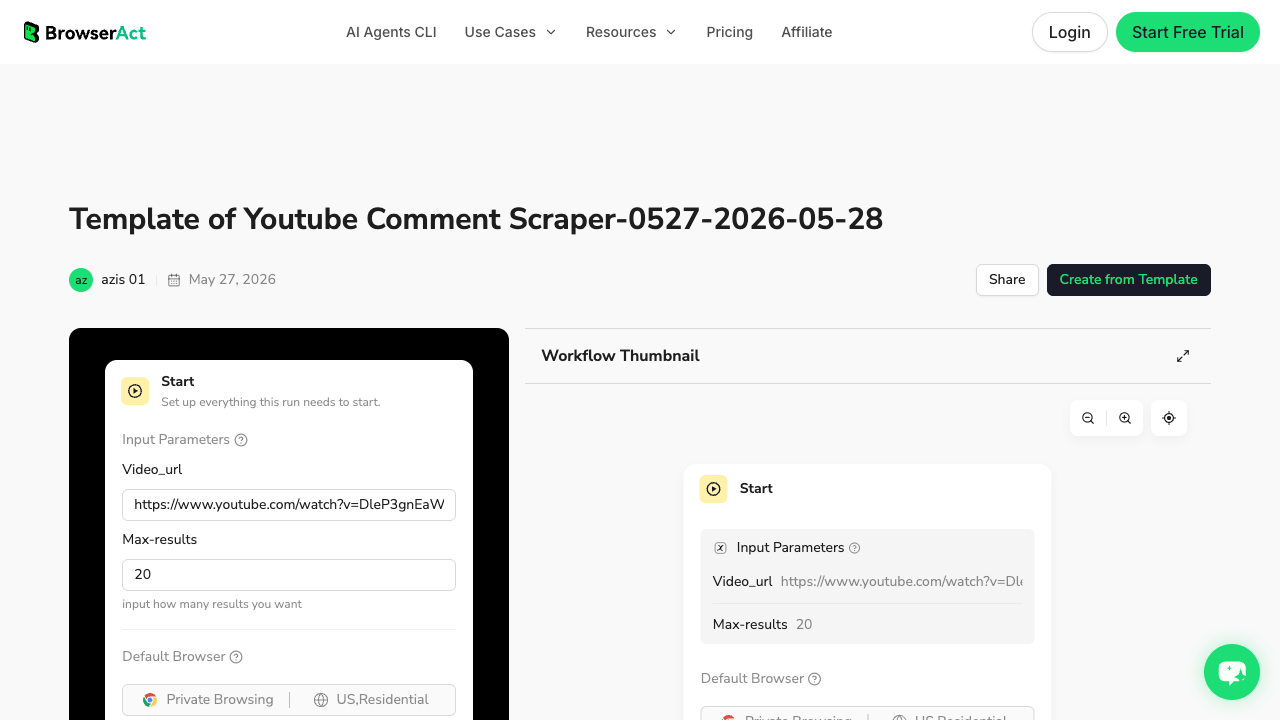Select US,Residential proxy option
1280x720 pixels.
click(x=371, y=700)
